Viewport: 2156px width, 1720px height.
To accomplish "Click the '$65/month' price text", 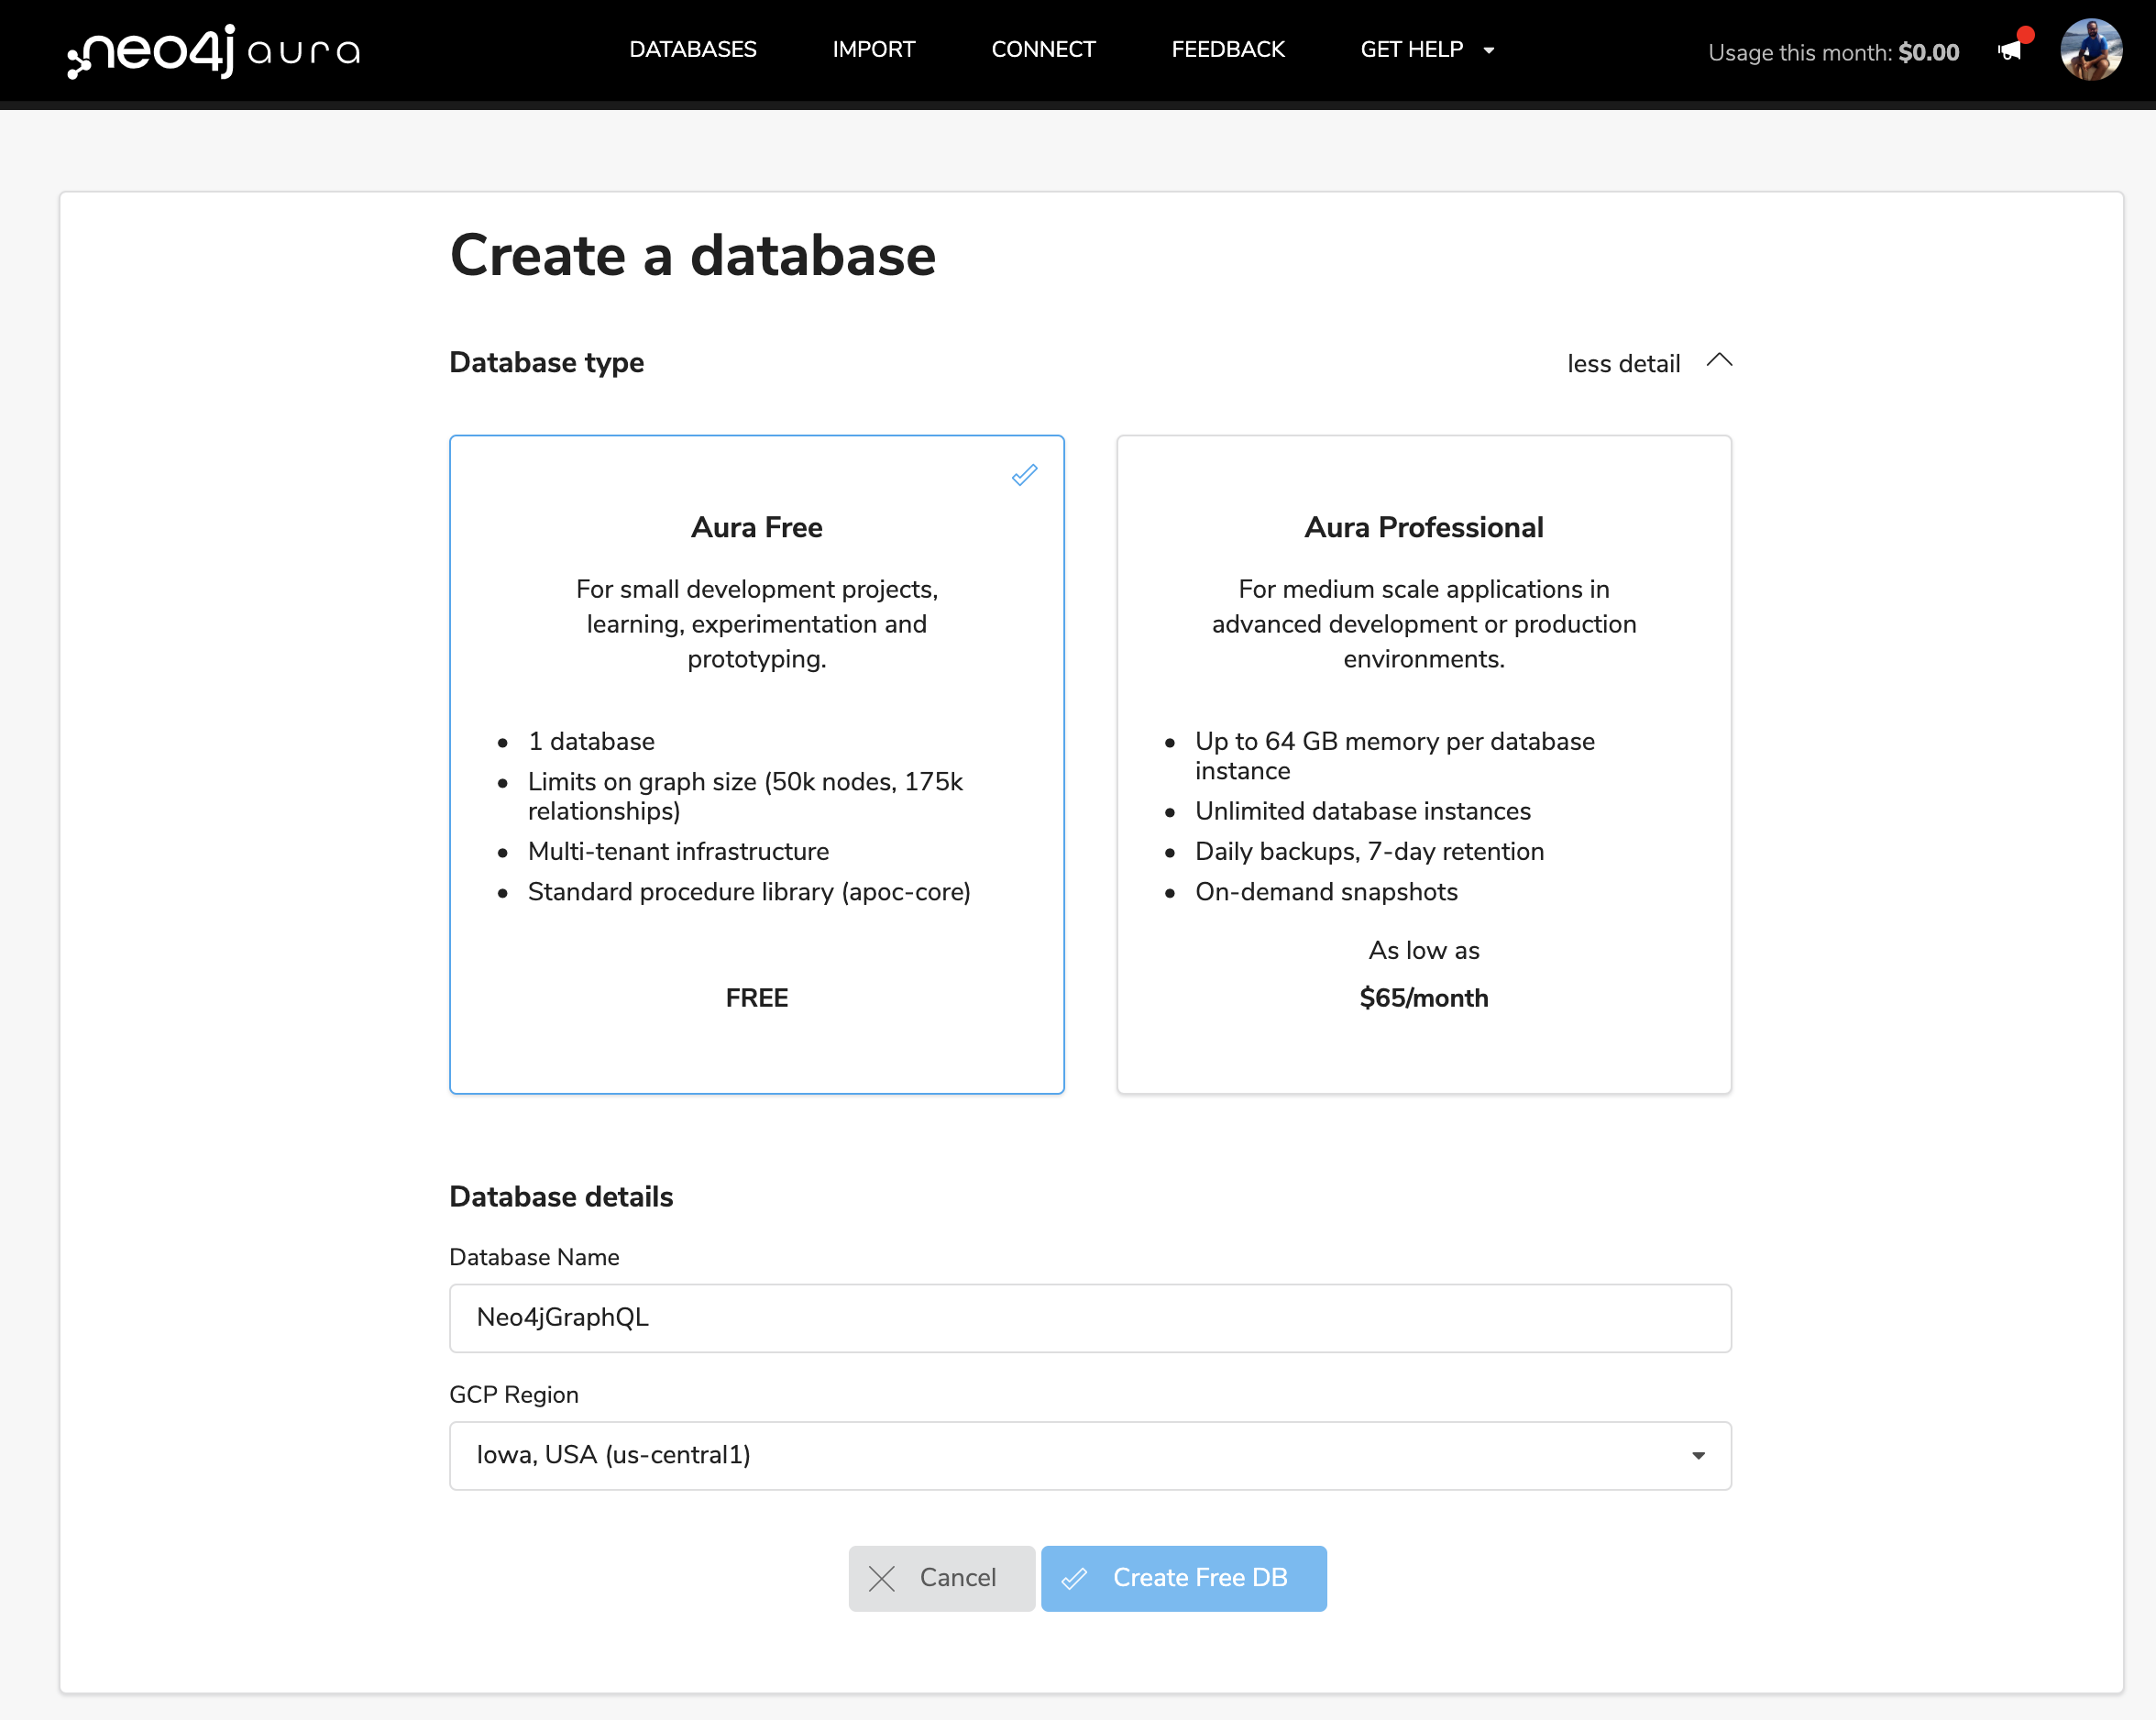I will [x=1424, y=998].
